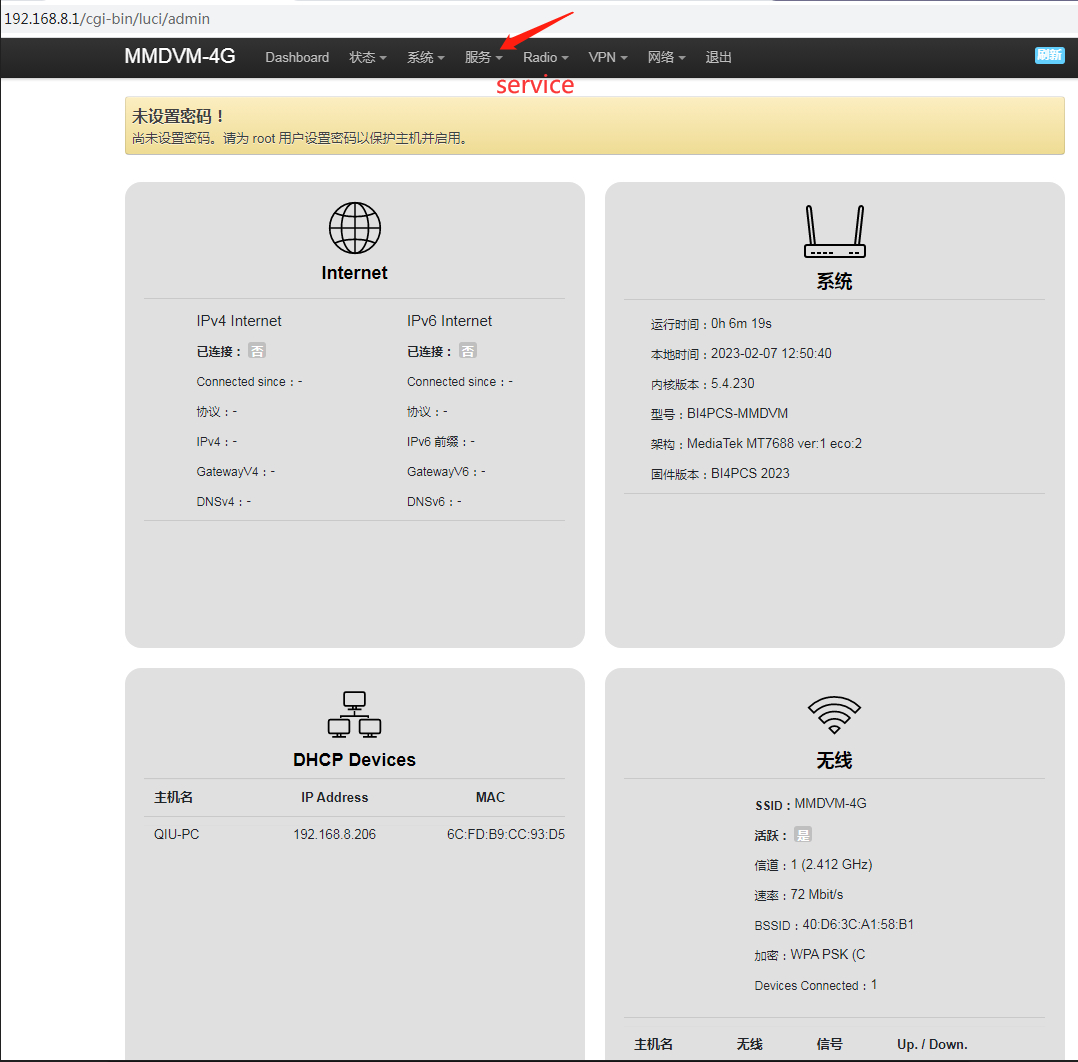
Task: Click the 刷新 refresh badge
Action: (1049, 55)
